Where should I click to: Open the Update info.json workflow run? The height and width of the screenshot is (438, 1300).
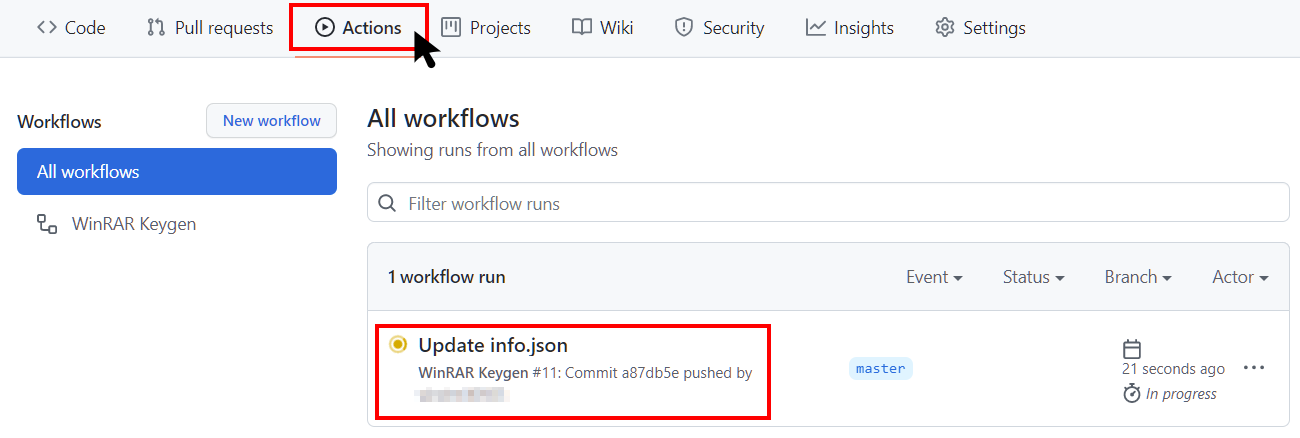tap(493, 346)
